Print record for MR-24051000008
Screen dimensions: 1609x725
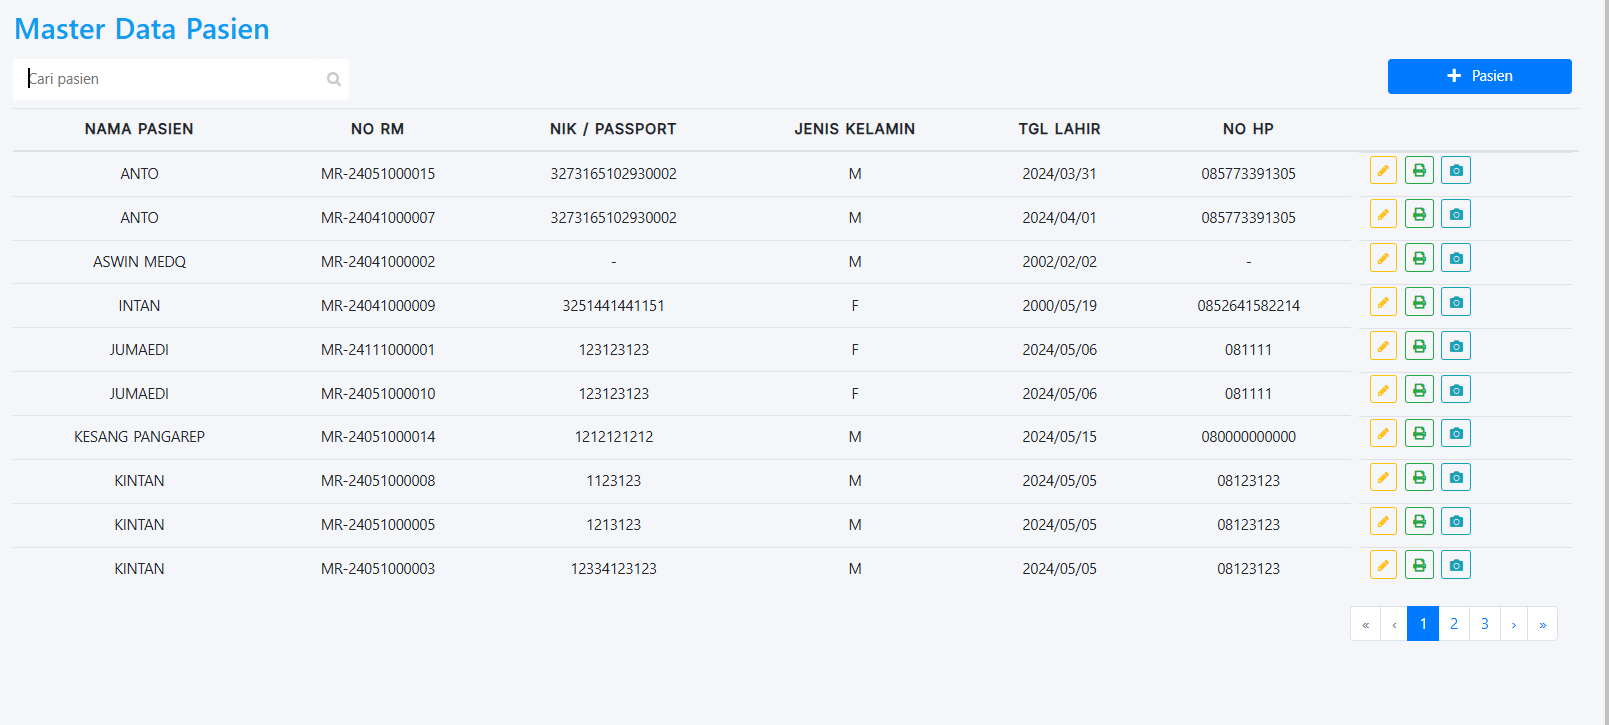tap(1419, 478)
